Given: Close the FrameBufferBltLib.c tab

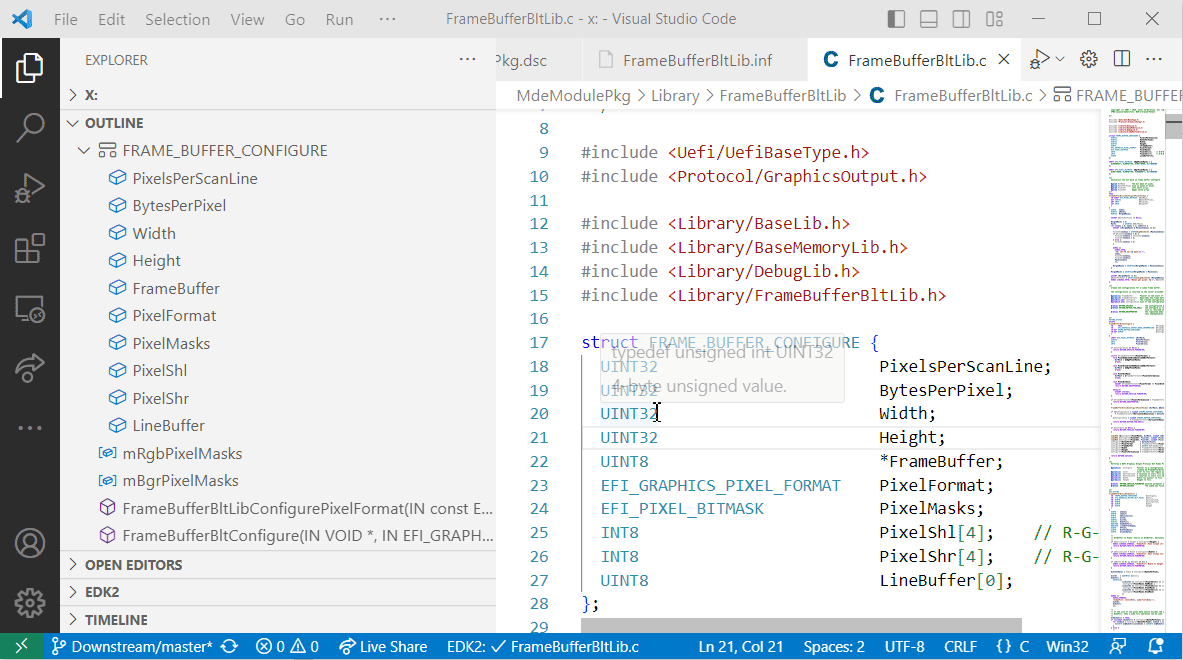Looking at the screenshot, I should (1003, 60).
